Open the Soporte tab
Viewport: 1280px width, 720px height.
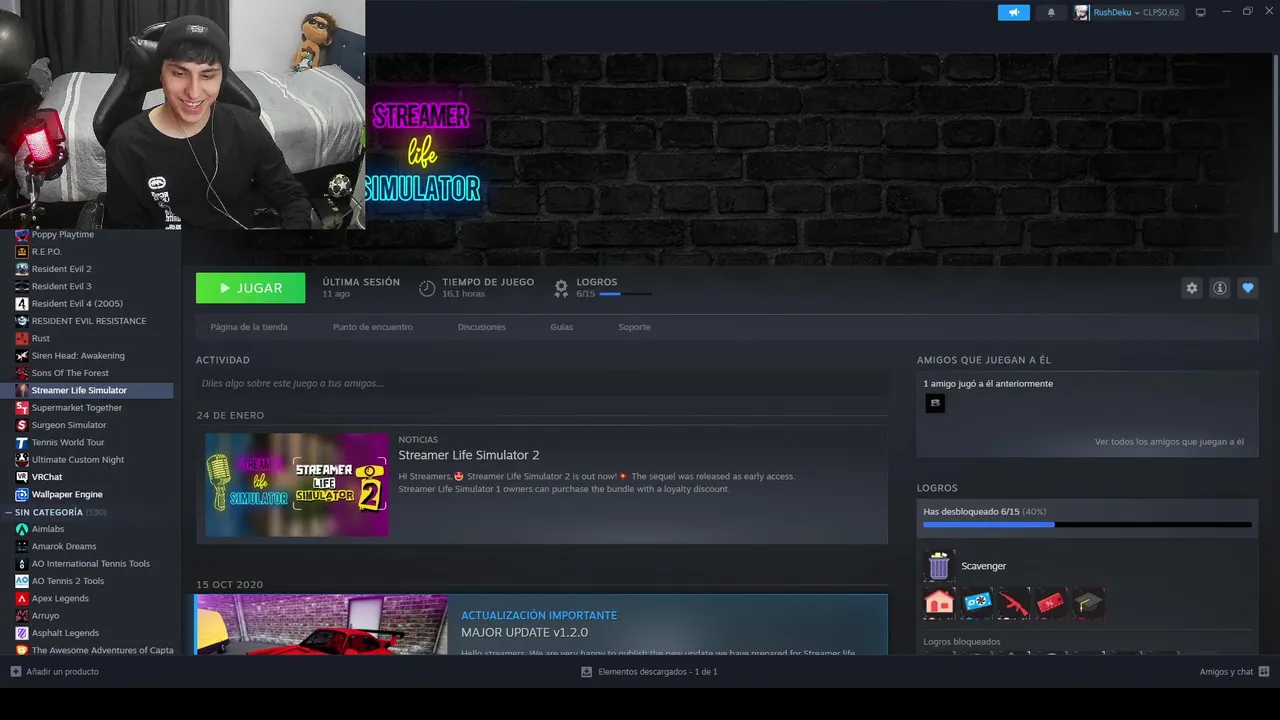tap(634, 327)
